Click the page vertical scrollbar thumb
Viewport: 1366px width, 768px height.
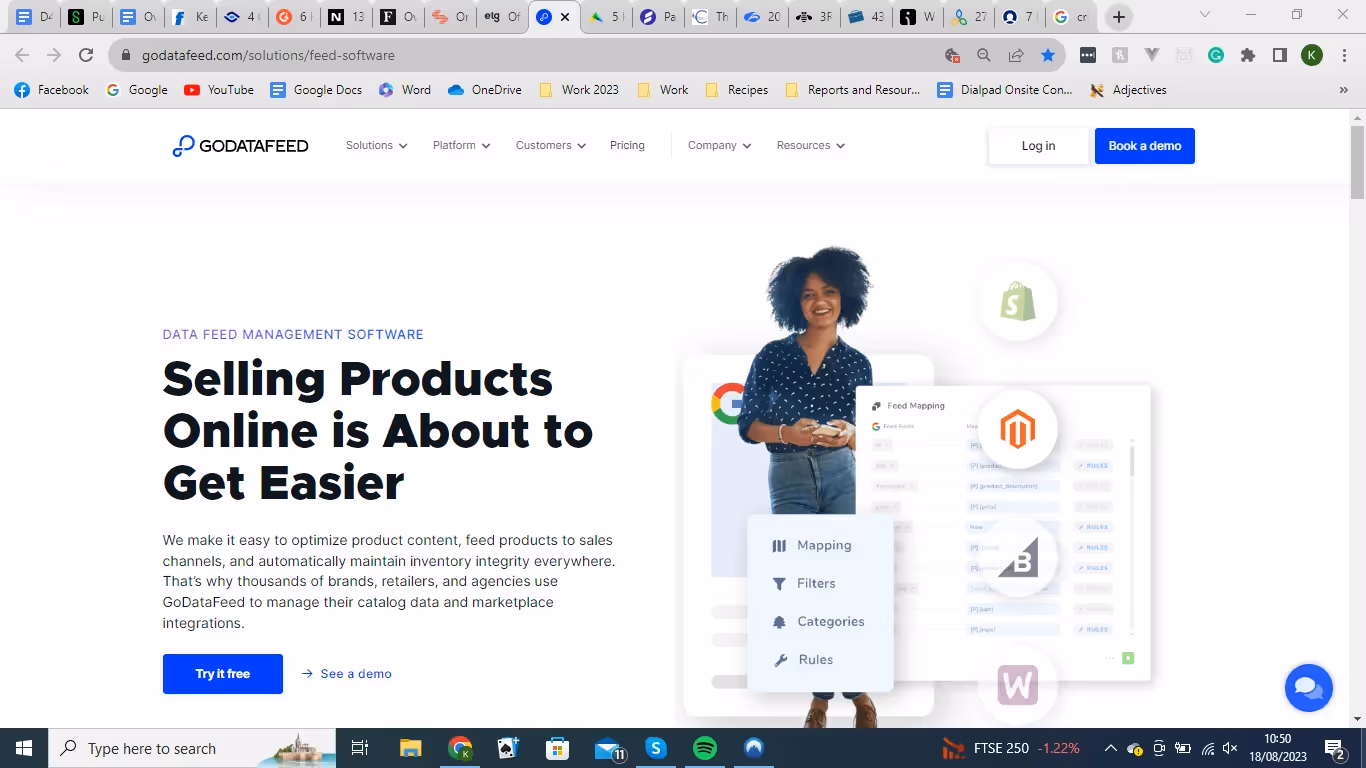coord(1357,162)
